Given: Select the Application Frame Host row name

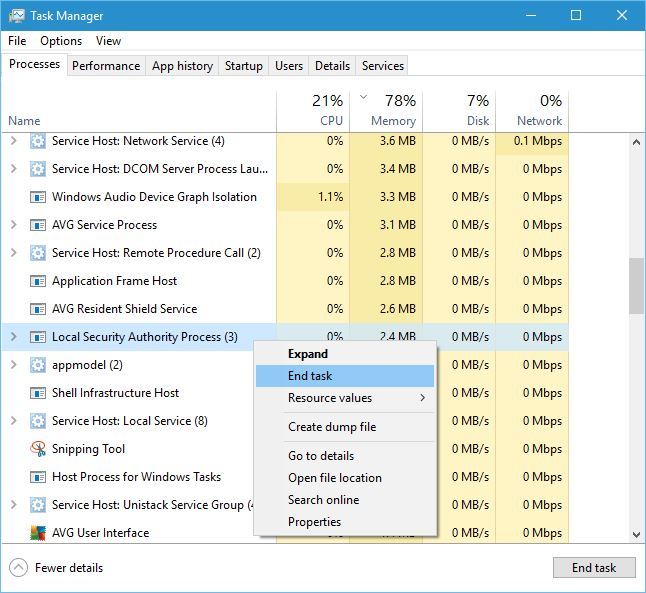Looking at the screenshot, I should (x=115, y=281).
